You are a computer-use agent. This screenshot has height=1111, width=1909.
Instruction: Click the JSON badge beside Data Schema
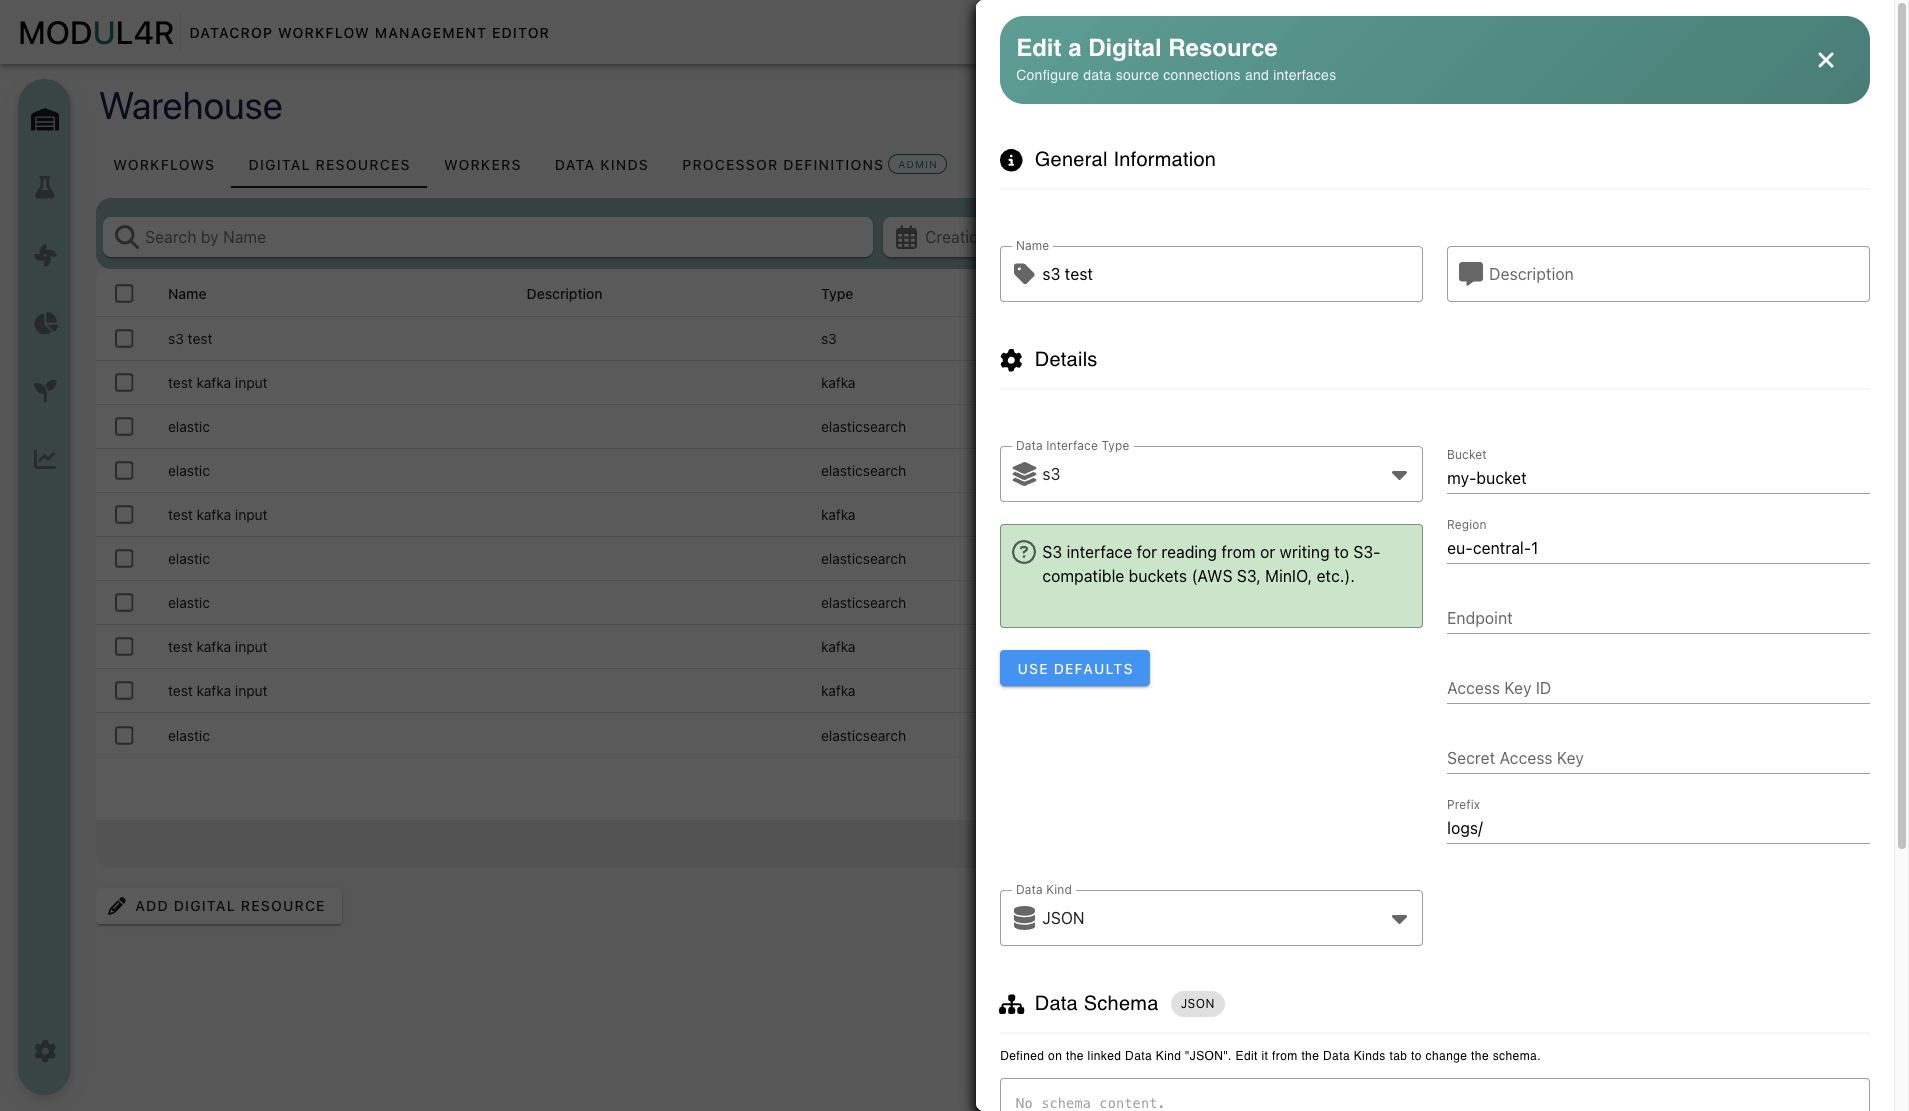pyautogui.click(x=1197, y=1004)
